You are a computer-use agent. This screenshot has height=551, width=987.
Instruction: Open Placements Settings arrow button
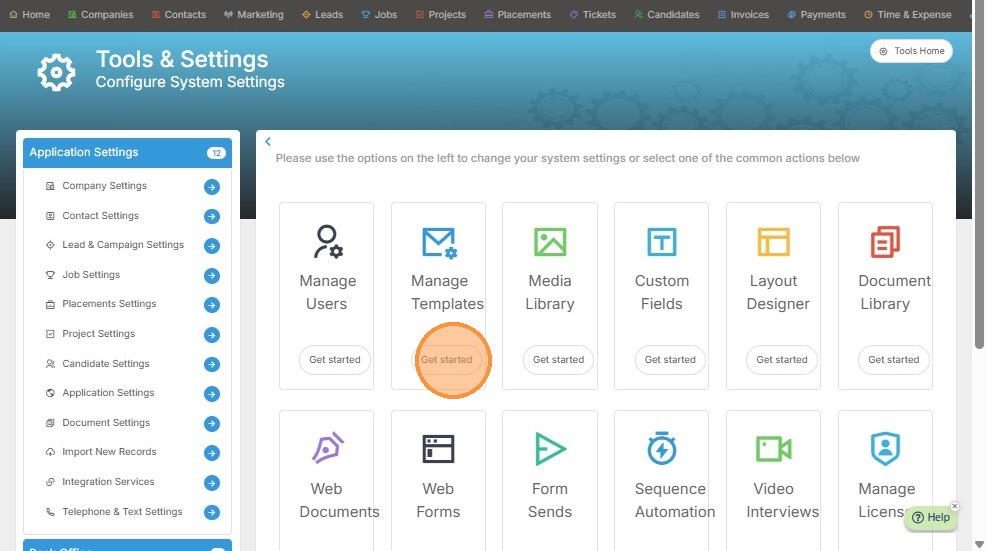point(212,305)
